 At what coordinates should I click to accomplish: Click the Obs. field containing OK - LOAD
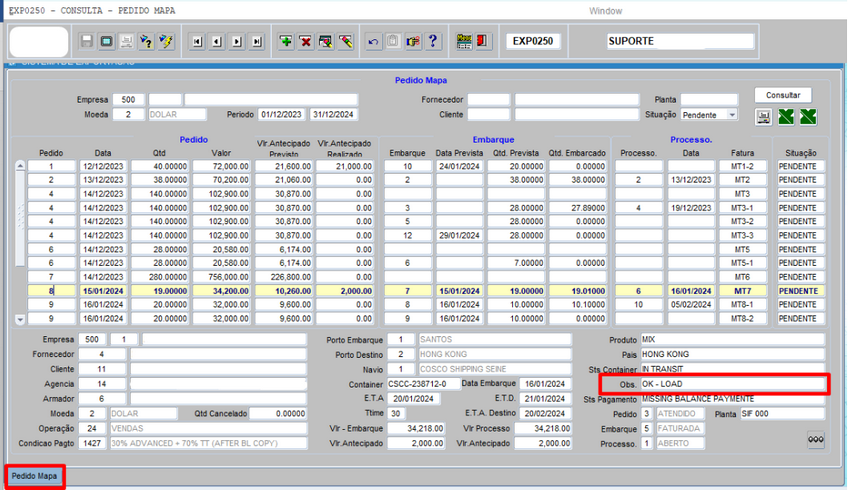point(733,383)
